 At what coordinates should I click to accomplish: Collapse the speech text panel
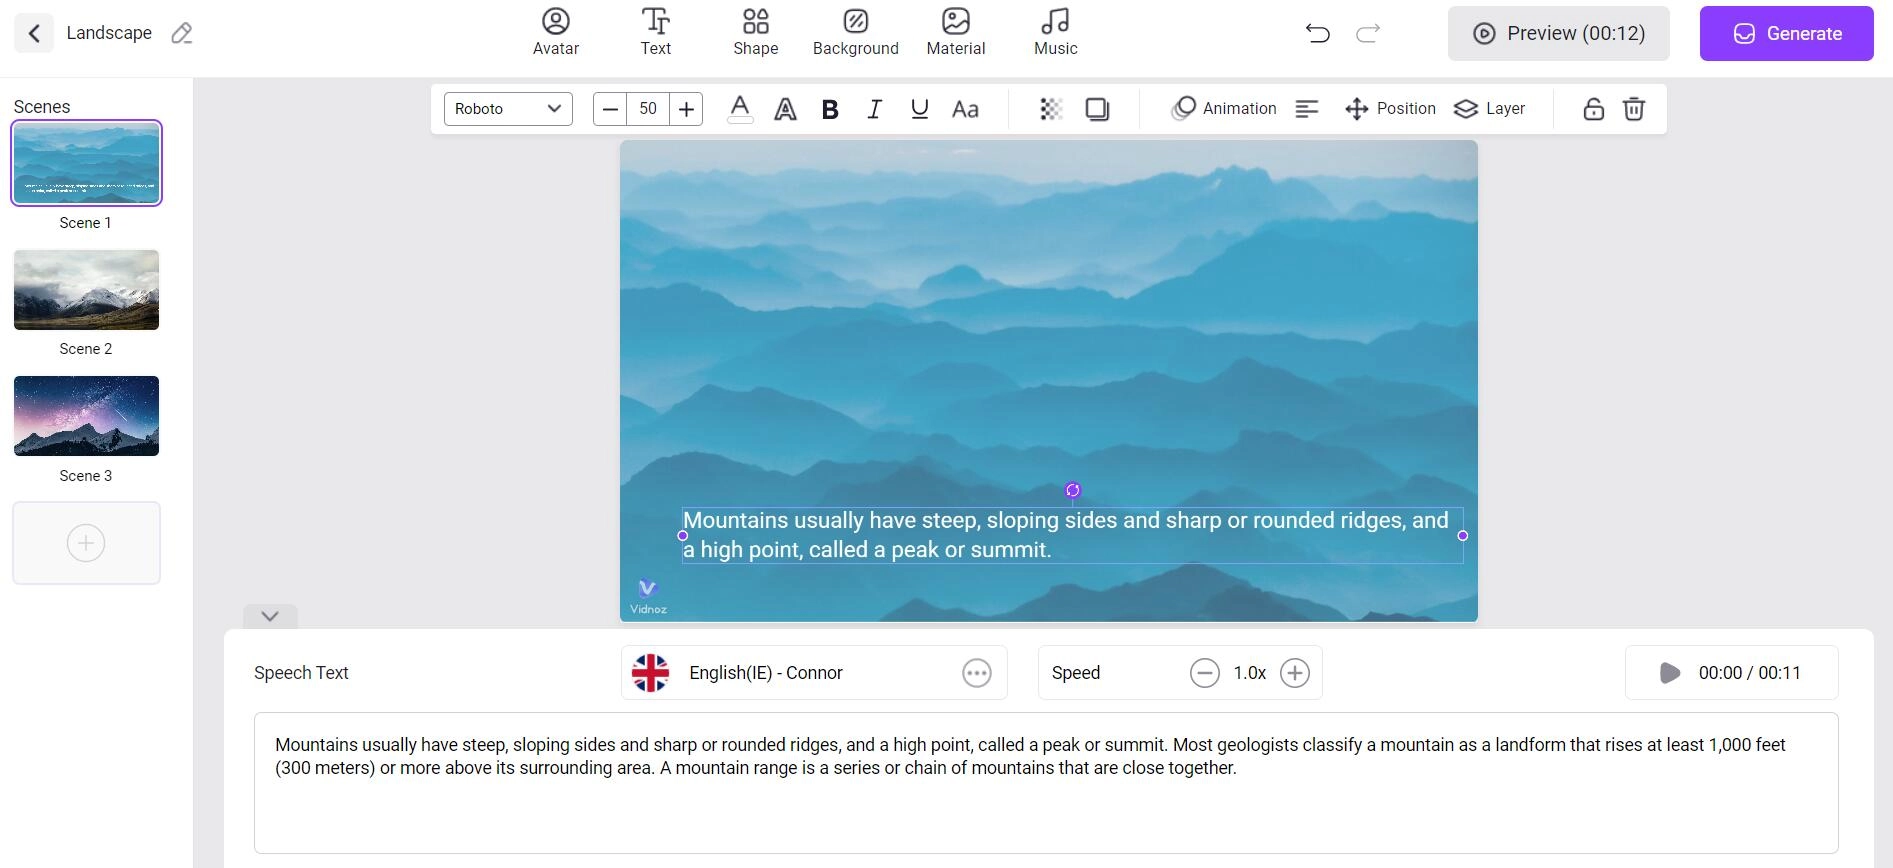pos(270,616)
